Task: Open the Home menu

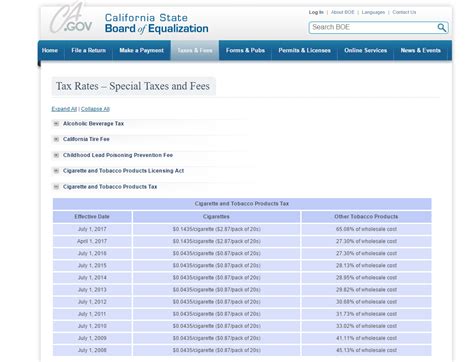Action: click(50, 50)
